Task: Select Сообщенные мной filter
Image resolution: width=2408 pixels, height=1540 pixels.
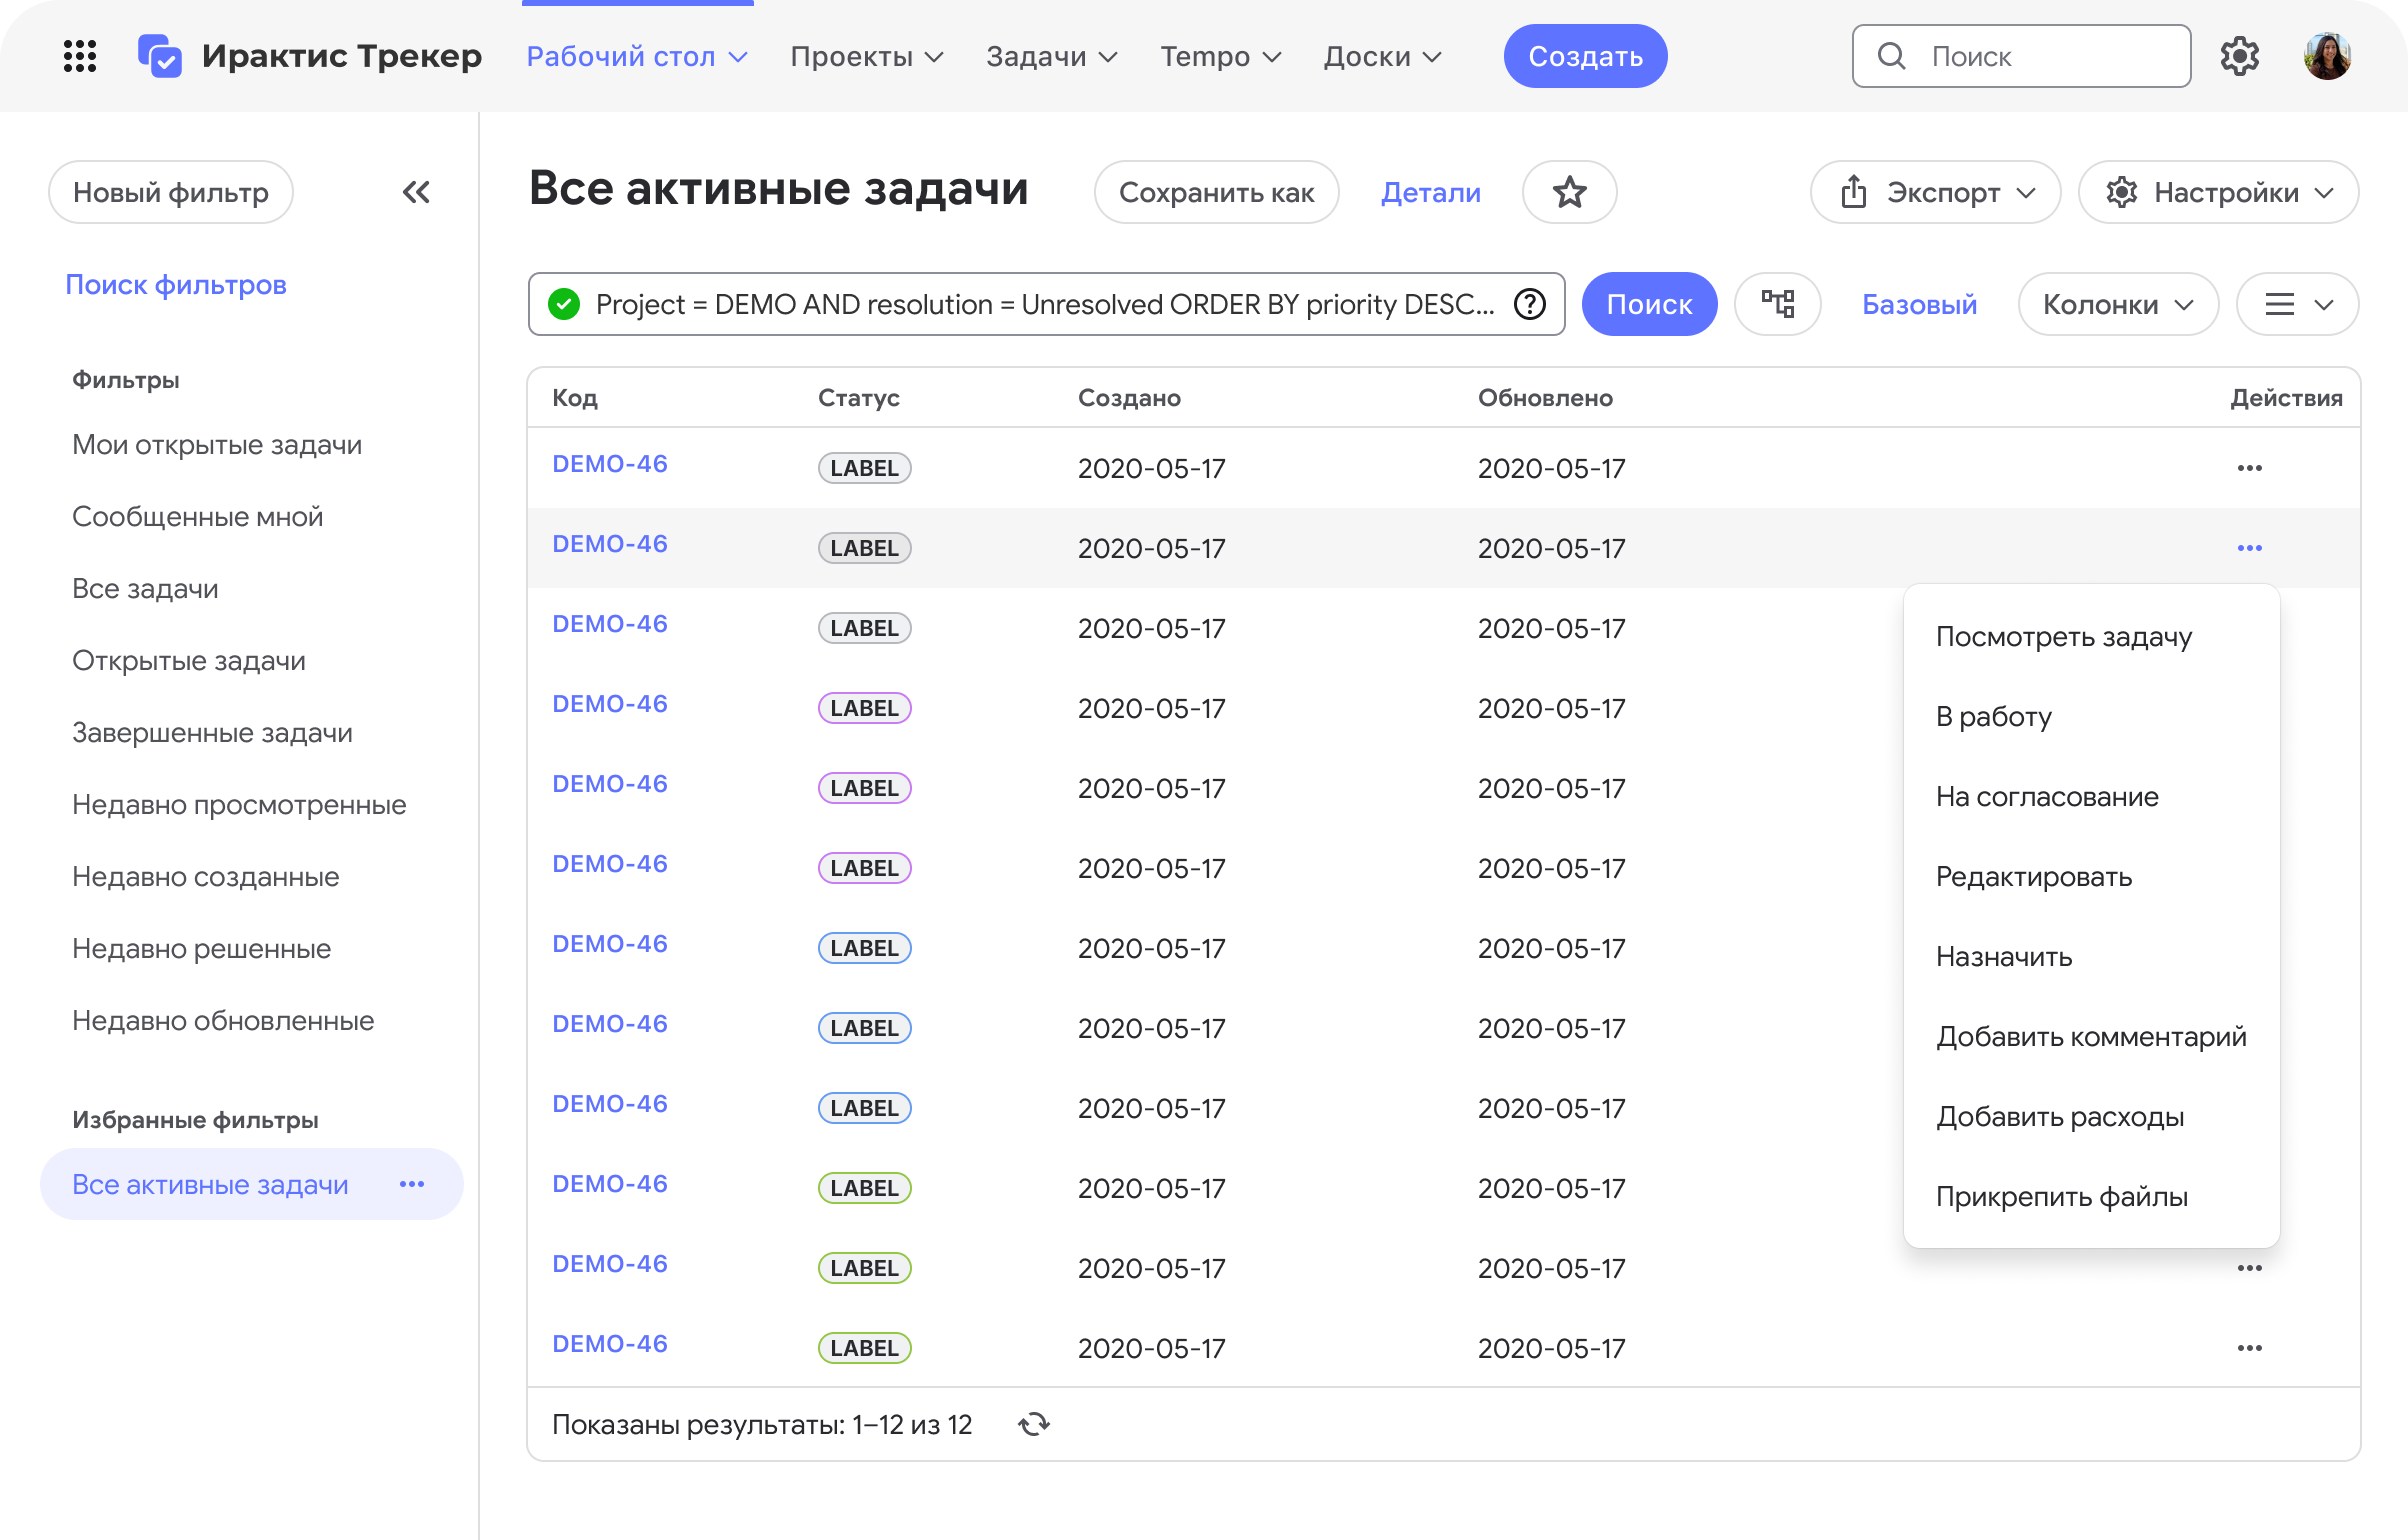Action: pos(198,516)
